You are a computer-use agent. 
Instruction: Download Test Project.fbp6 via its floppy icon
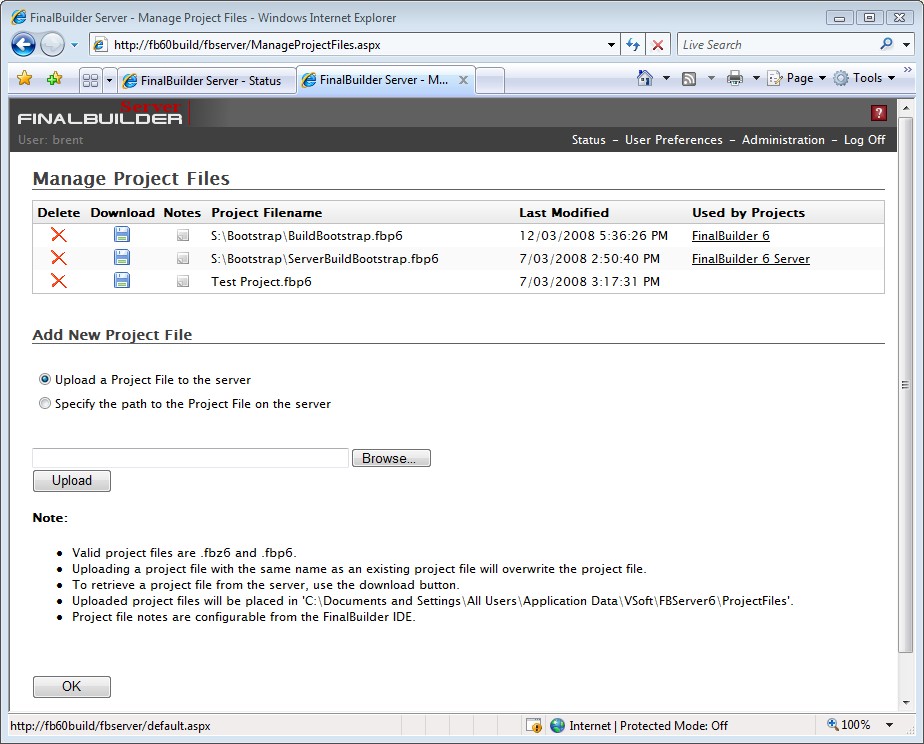point(122,280)
